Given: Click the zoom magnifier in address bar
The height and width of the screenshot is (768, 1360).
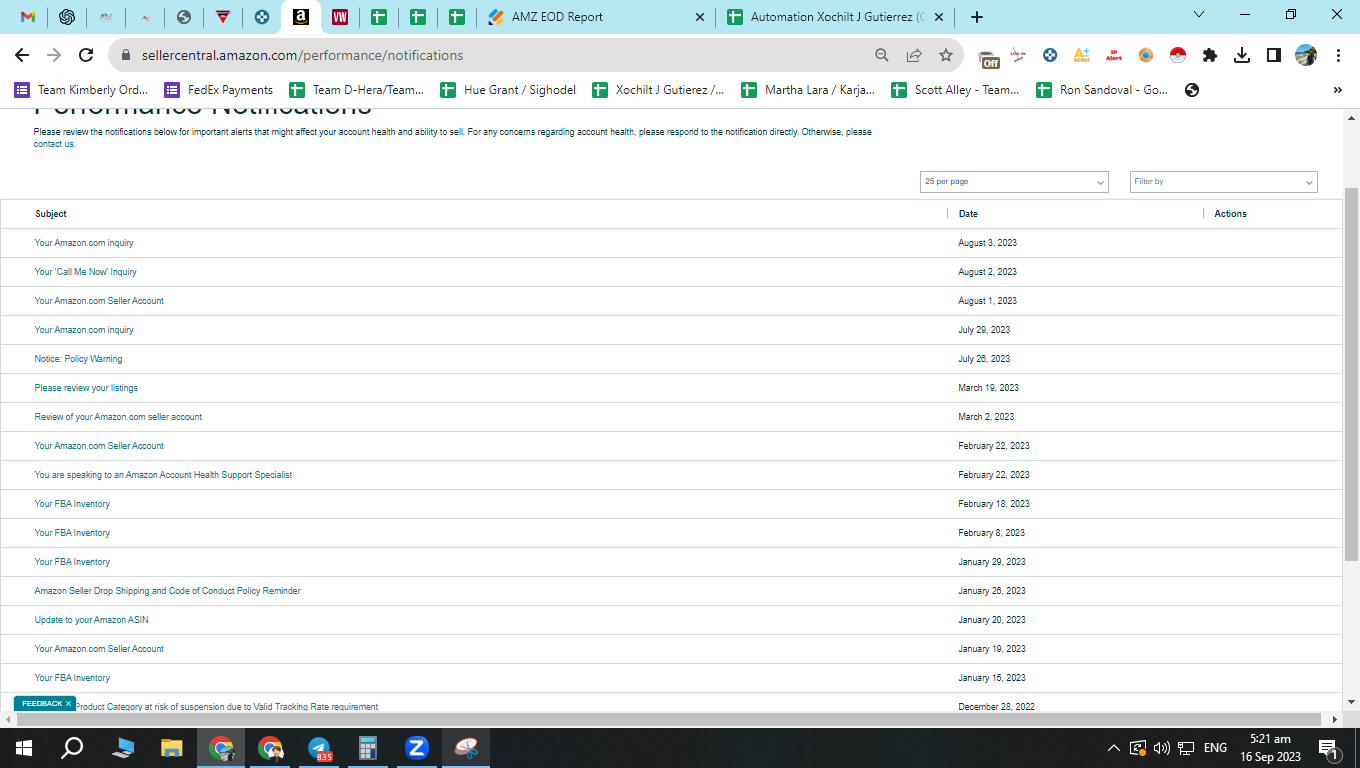Looking at the screenshot, I should [x=882, y=55].
